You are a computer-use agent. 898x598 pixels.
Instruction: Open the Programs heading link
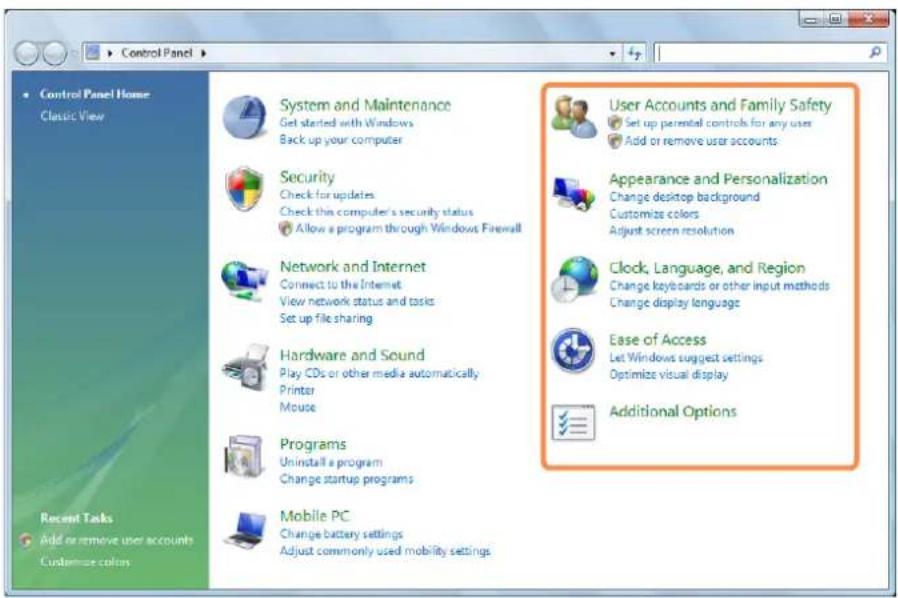coord(313,444)
